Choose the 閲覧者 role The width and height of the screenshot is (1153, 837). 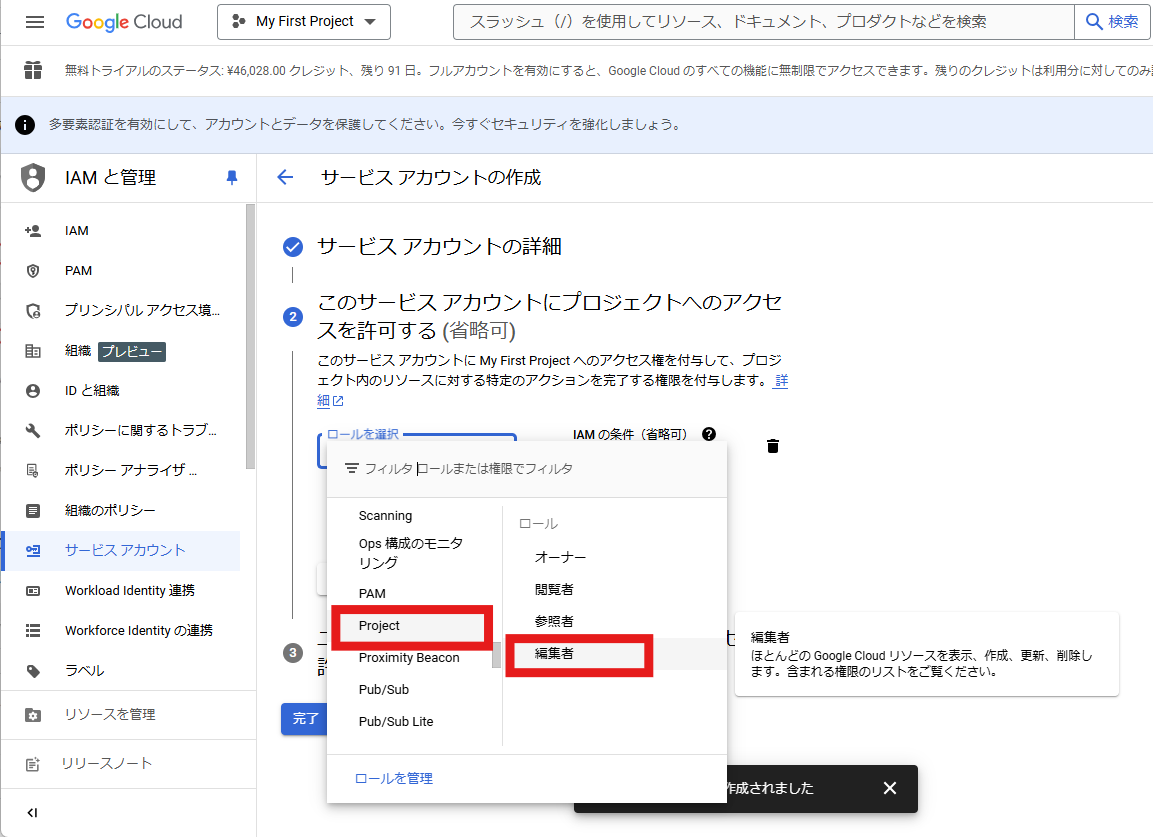point(554,590)
